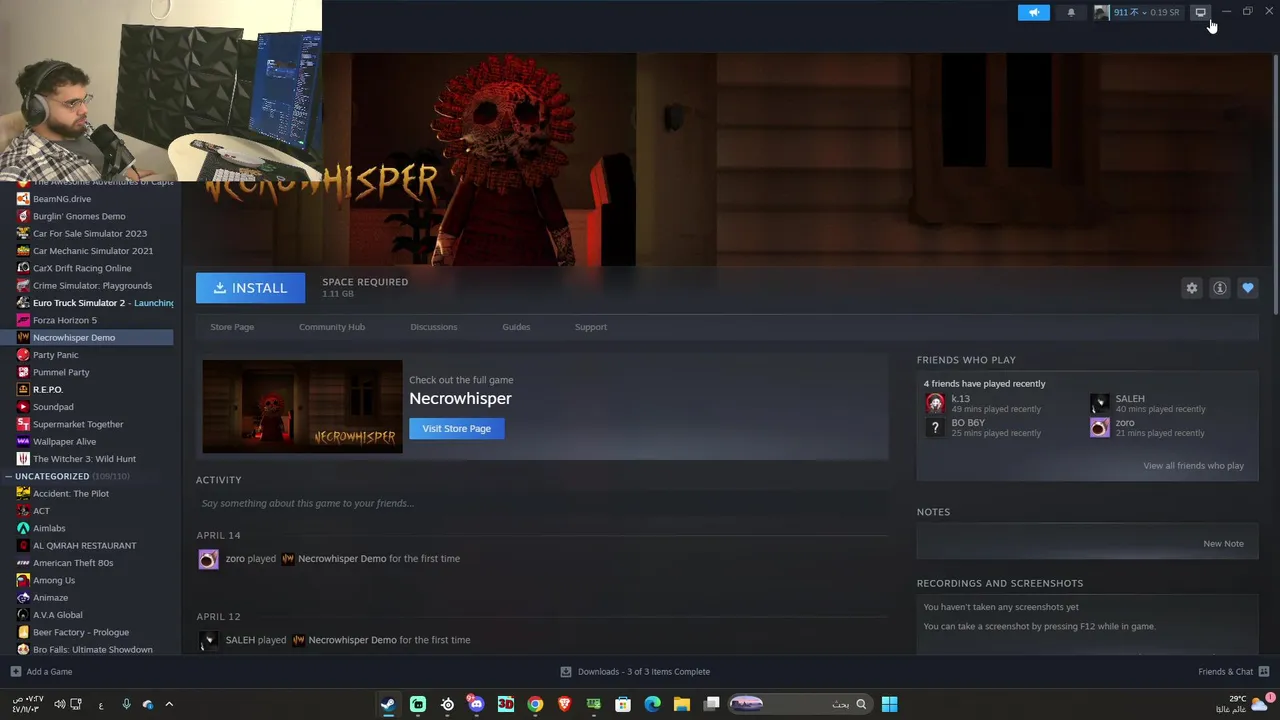The image size is (1280, 720).
Task: Open friend zoro's avatar in friends panel
Action: click(x=1099, y=427)
